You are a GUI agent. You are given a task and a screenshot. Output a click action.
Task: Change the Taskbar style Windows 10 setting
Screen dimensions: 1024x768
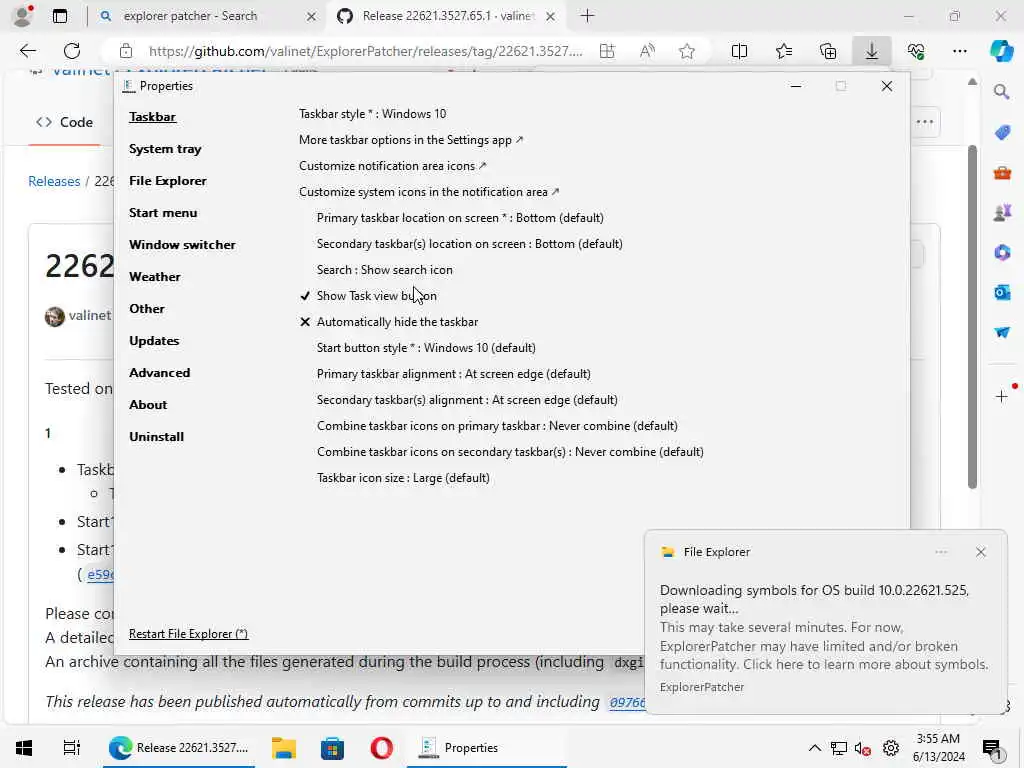pyautogui.click(x=372, y=114)
